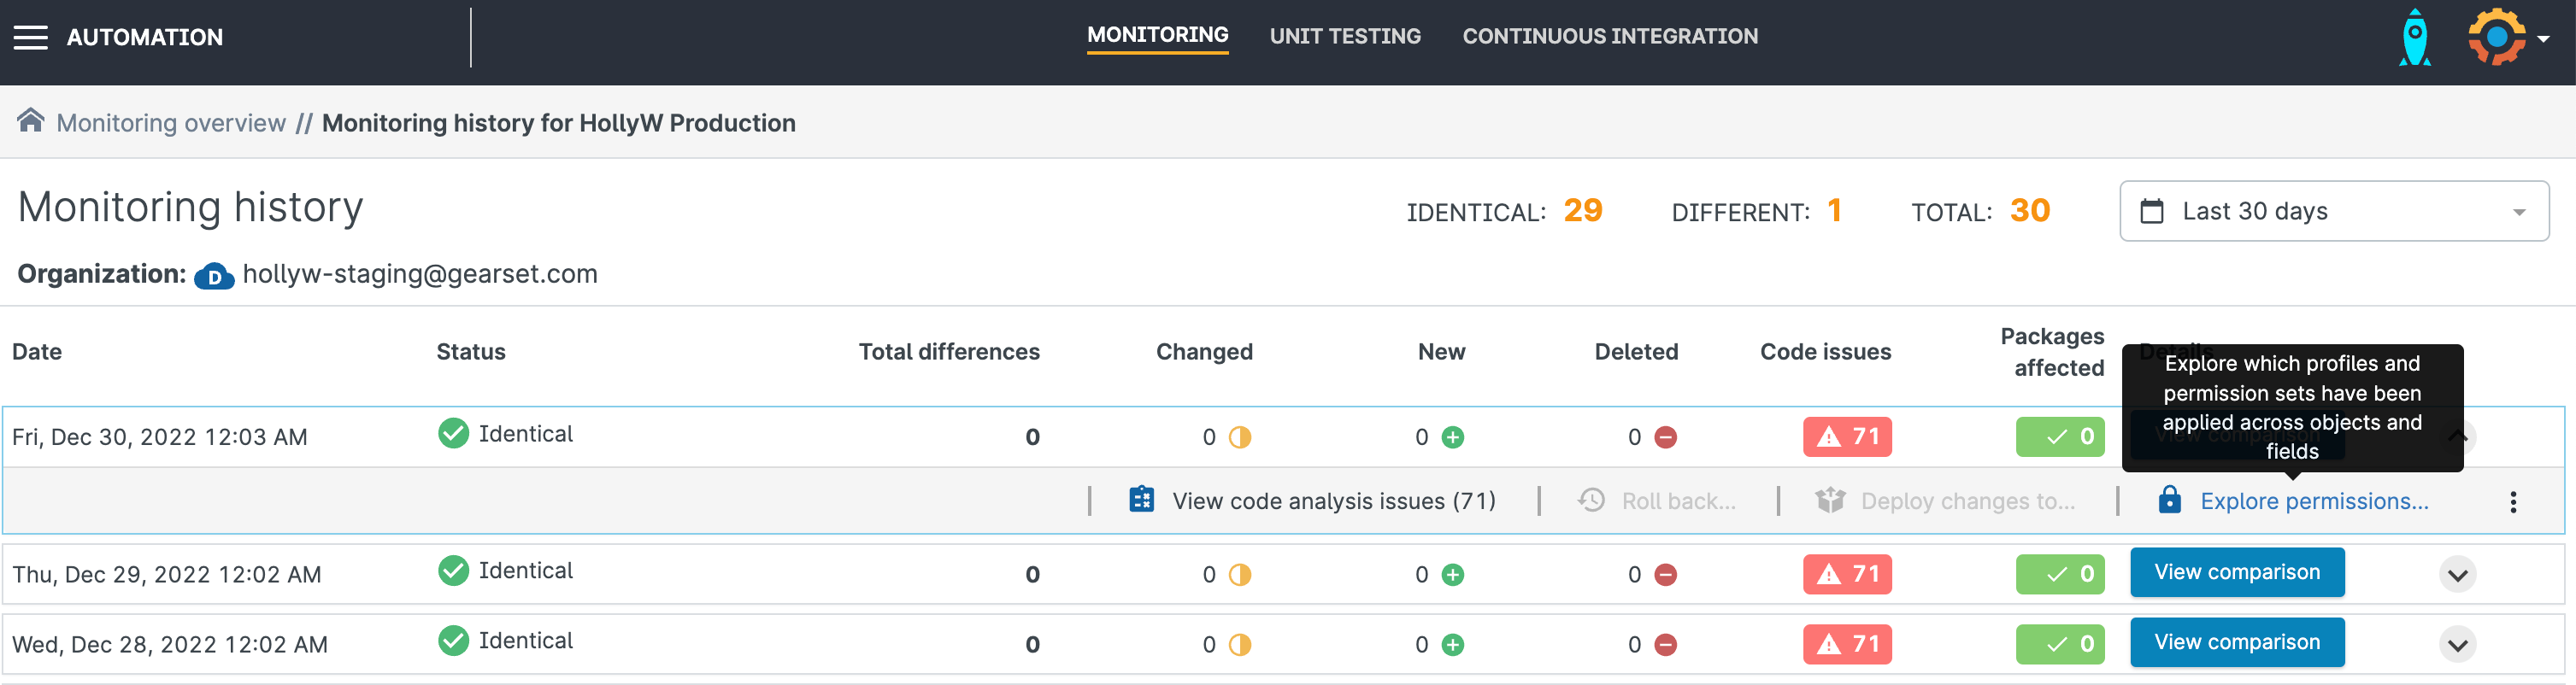Click the rocket icon in header

(2414, 38)
